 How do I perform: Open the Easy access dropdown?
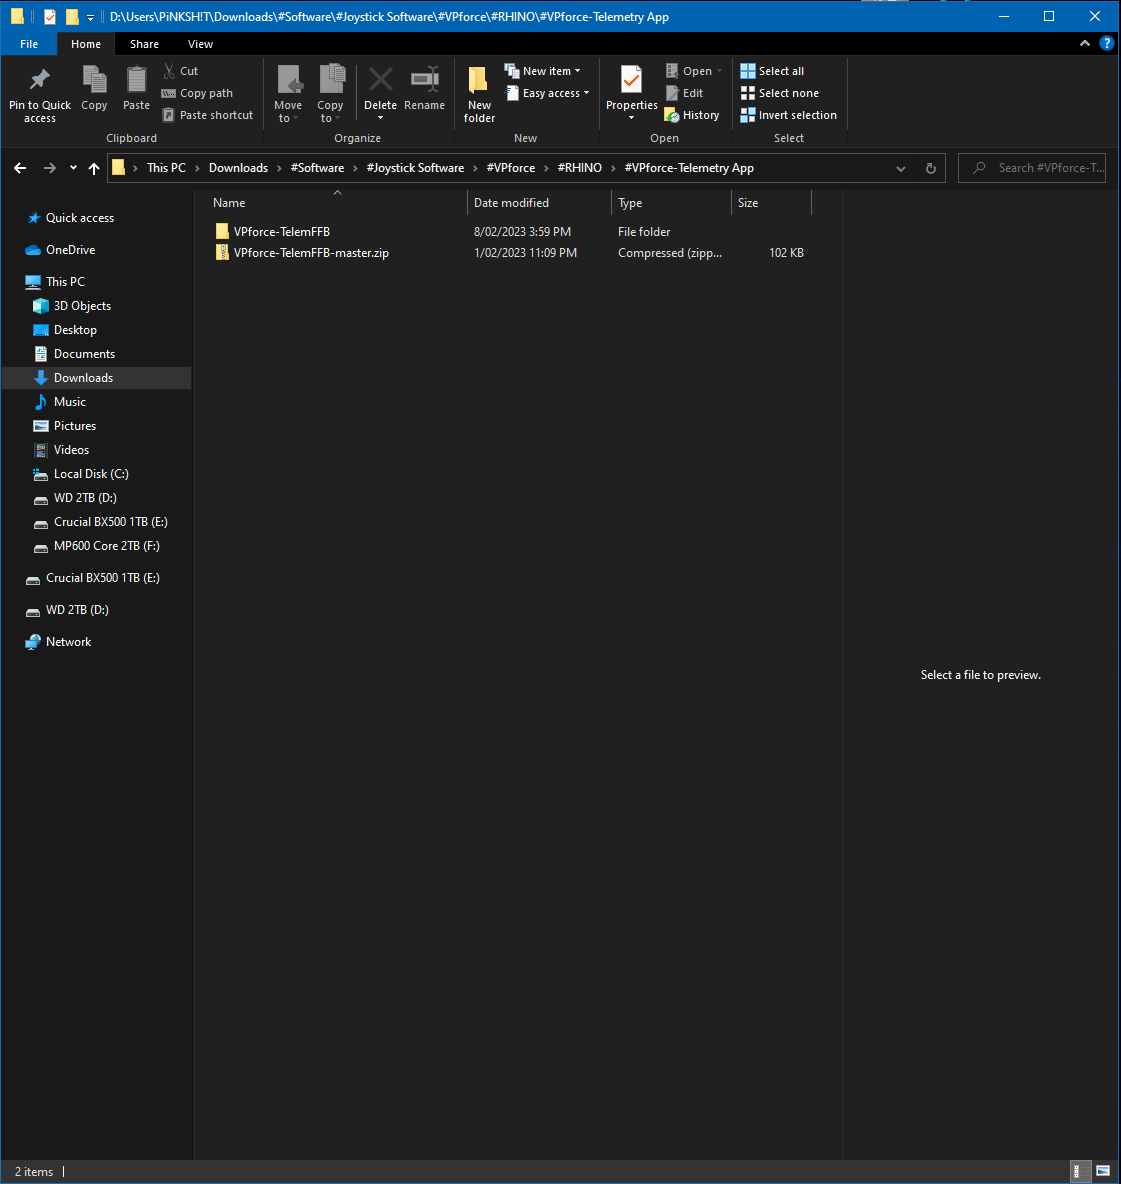547,93
